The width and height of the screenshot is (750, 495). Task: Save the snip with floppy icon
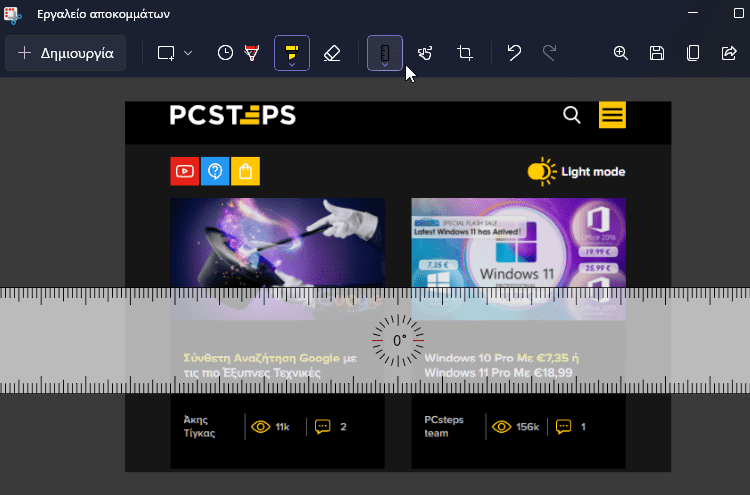[657, 53]
